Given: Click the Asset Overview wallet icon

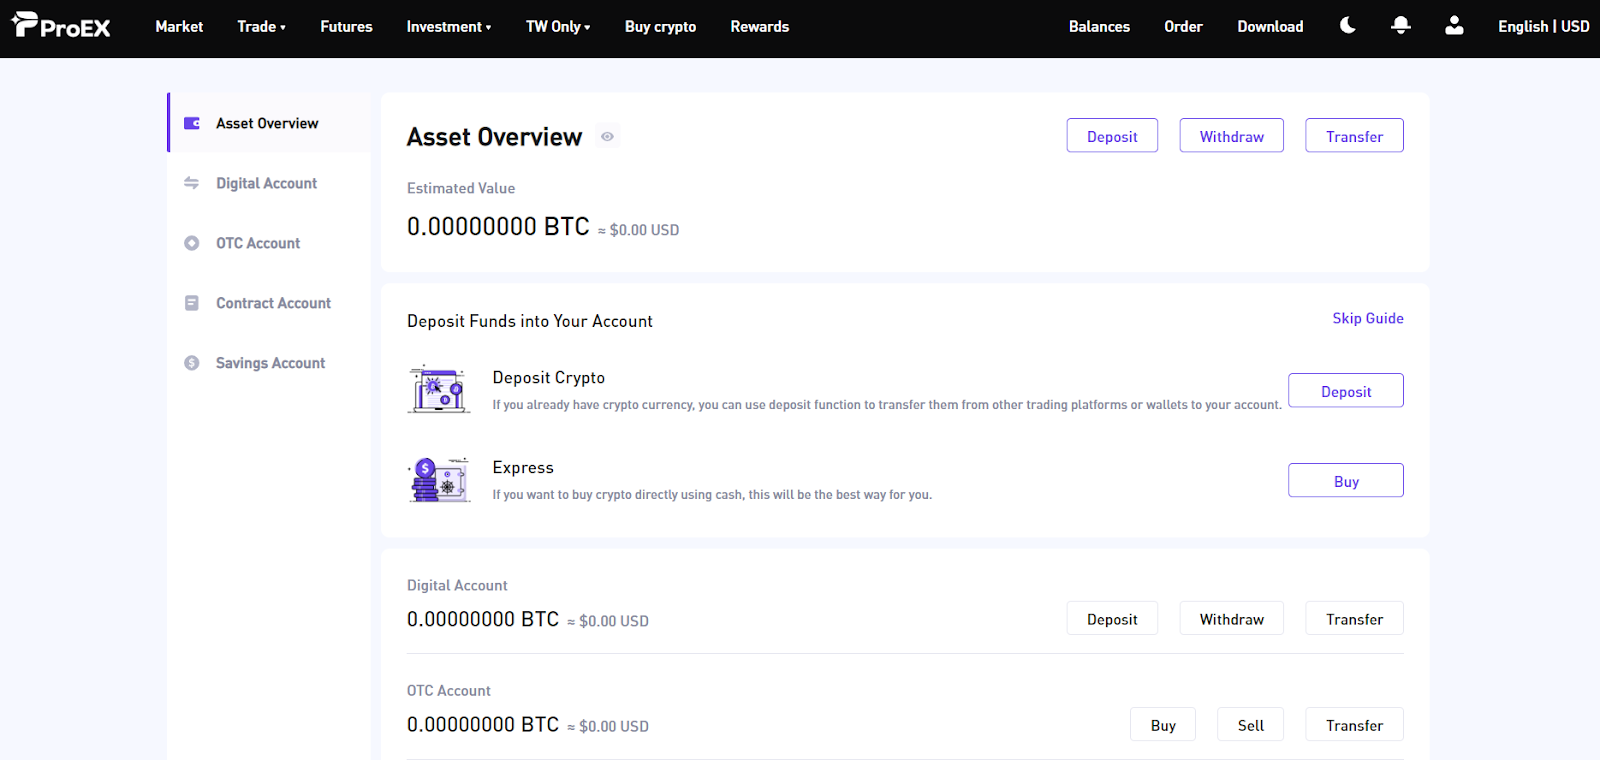Looking at the screenshot, I should (x=192, y=123).
